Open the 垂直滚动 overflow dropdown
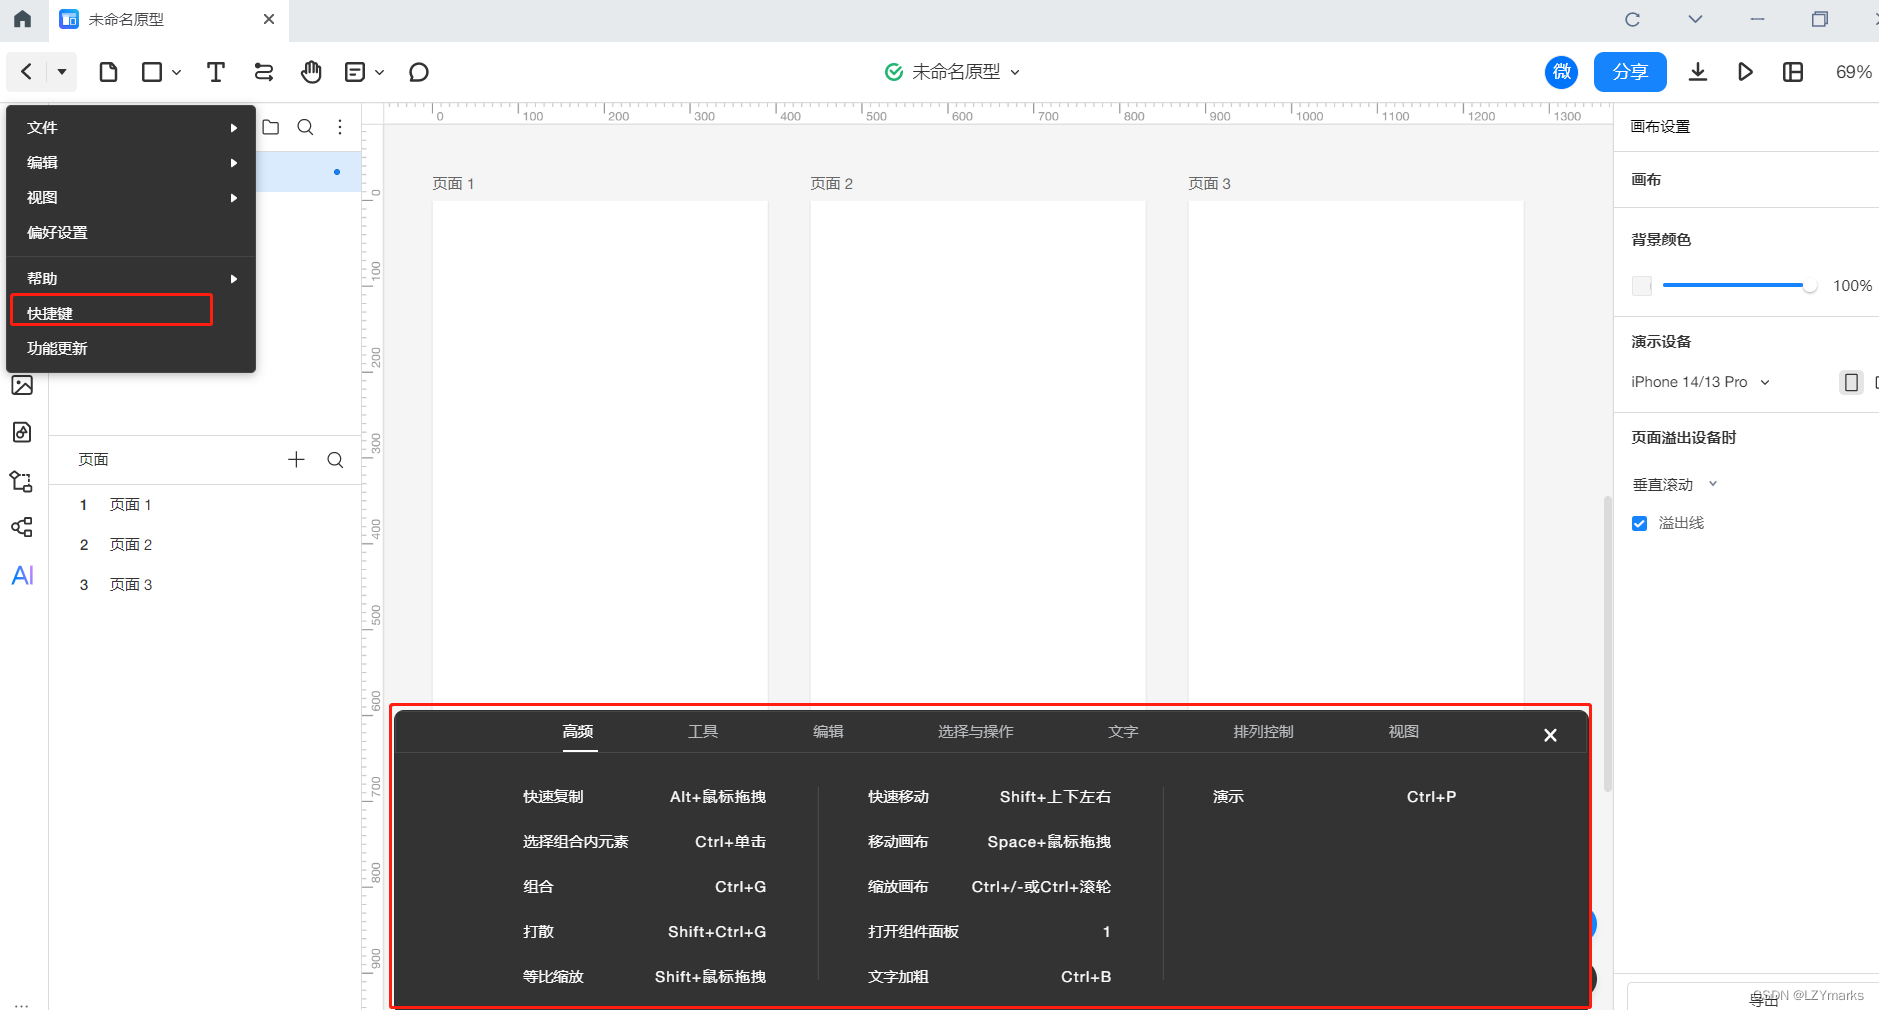This screenshot has height=1010, width=1879. tap(1675, 484)
